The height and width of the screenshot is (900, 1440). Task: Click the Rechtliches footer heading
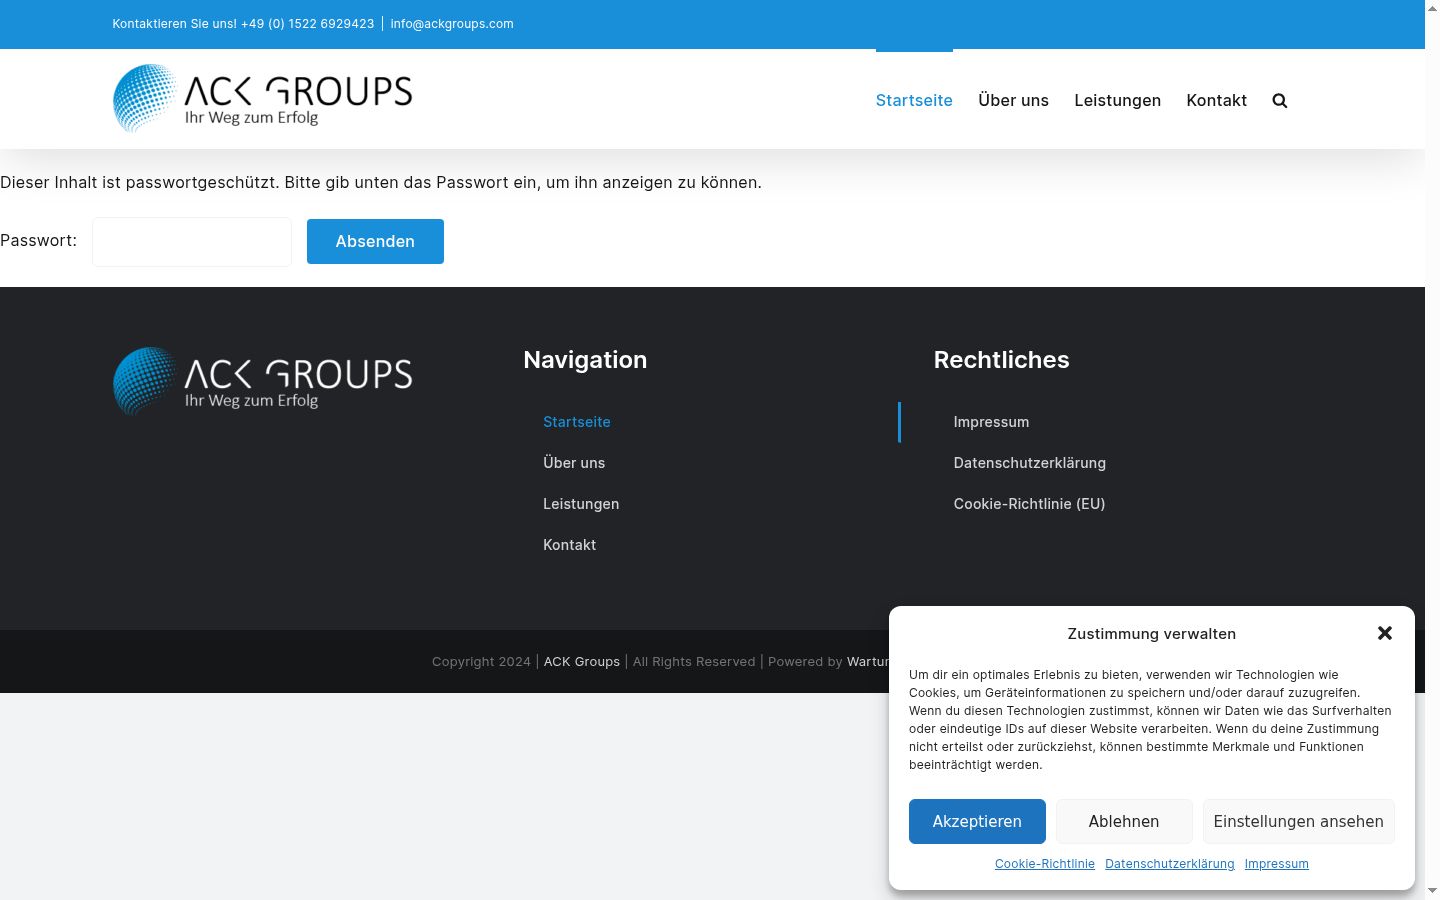pyautogui.click(x=1001, y=360)
